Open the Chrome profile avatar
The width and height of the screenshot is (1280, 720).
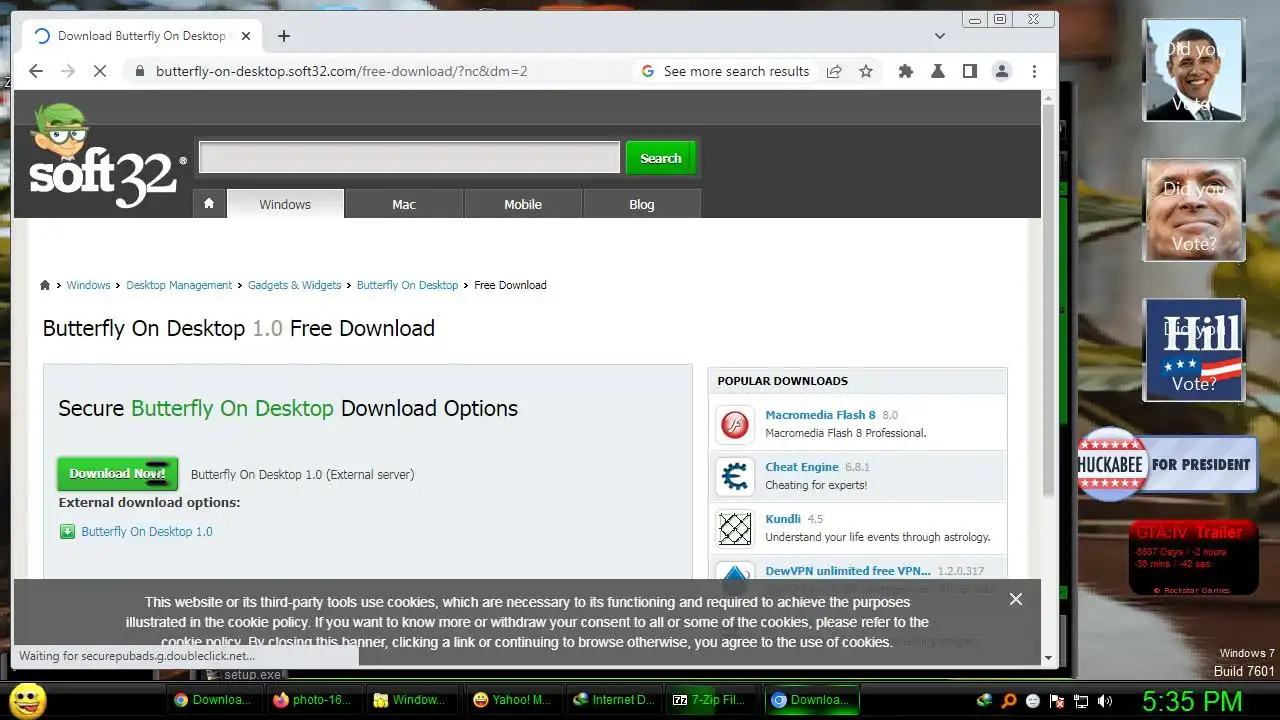pos(1001,71)
